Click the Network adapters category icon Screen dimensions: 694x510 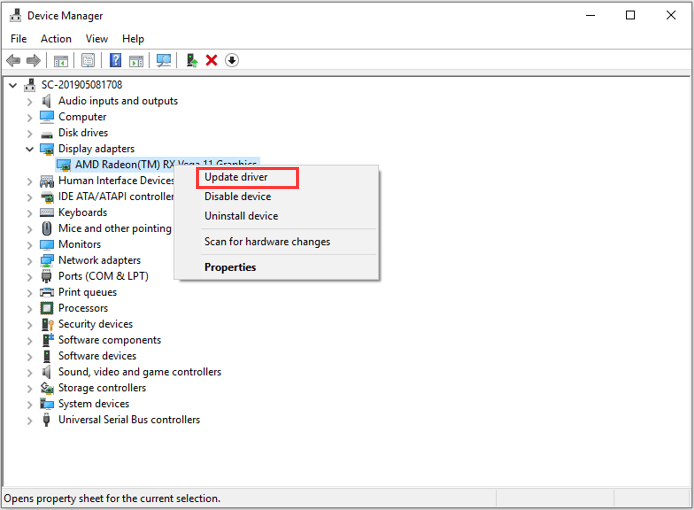[x=47, y=260]
